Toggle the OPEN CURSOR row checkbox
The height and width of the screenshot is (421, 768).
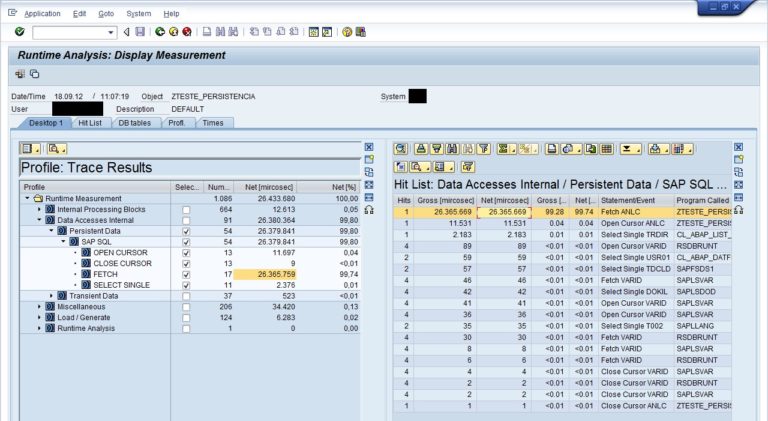point(186,252)
